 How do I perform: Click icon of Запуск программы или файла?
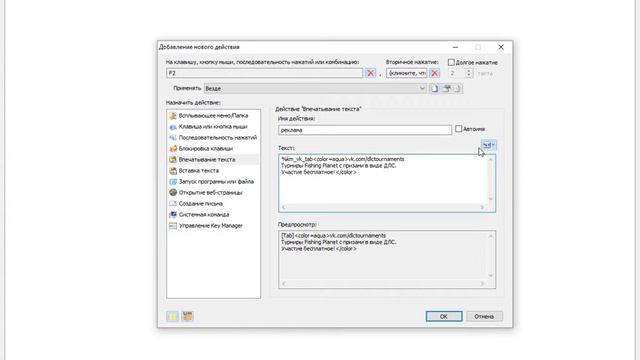click(x=173, y=182)
